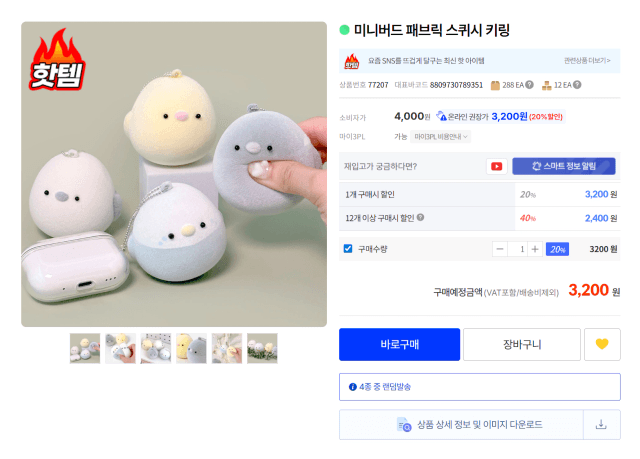
Task: Open help icon next to 288 EA
Action: tap(529, 85)
